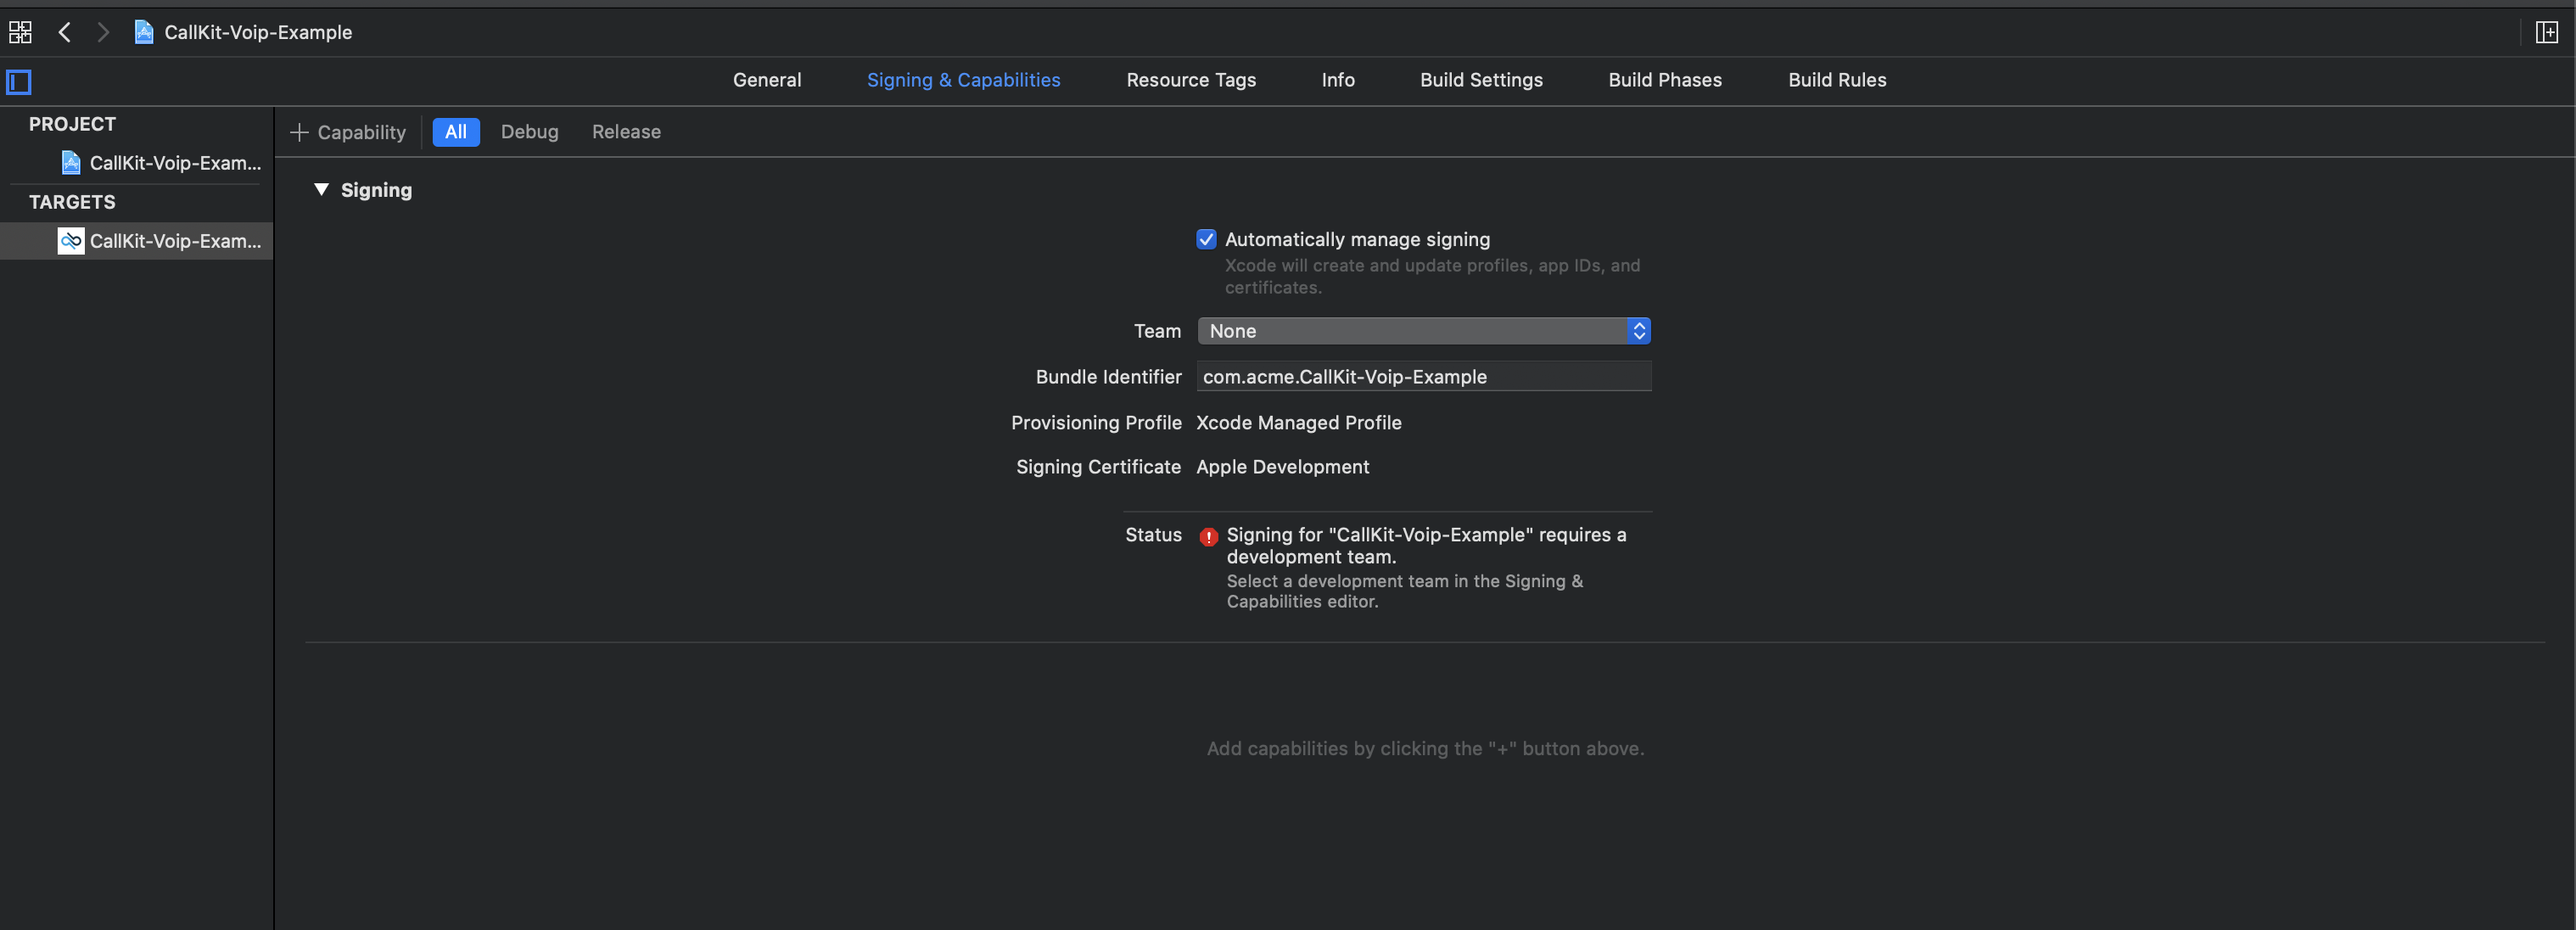Open the Build Phases tab
The height and width of the screenshot is (930, 2576).
1665,80
